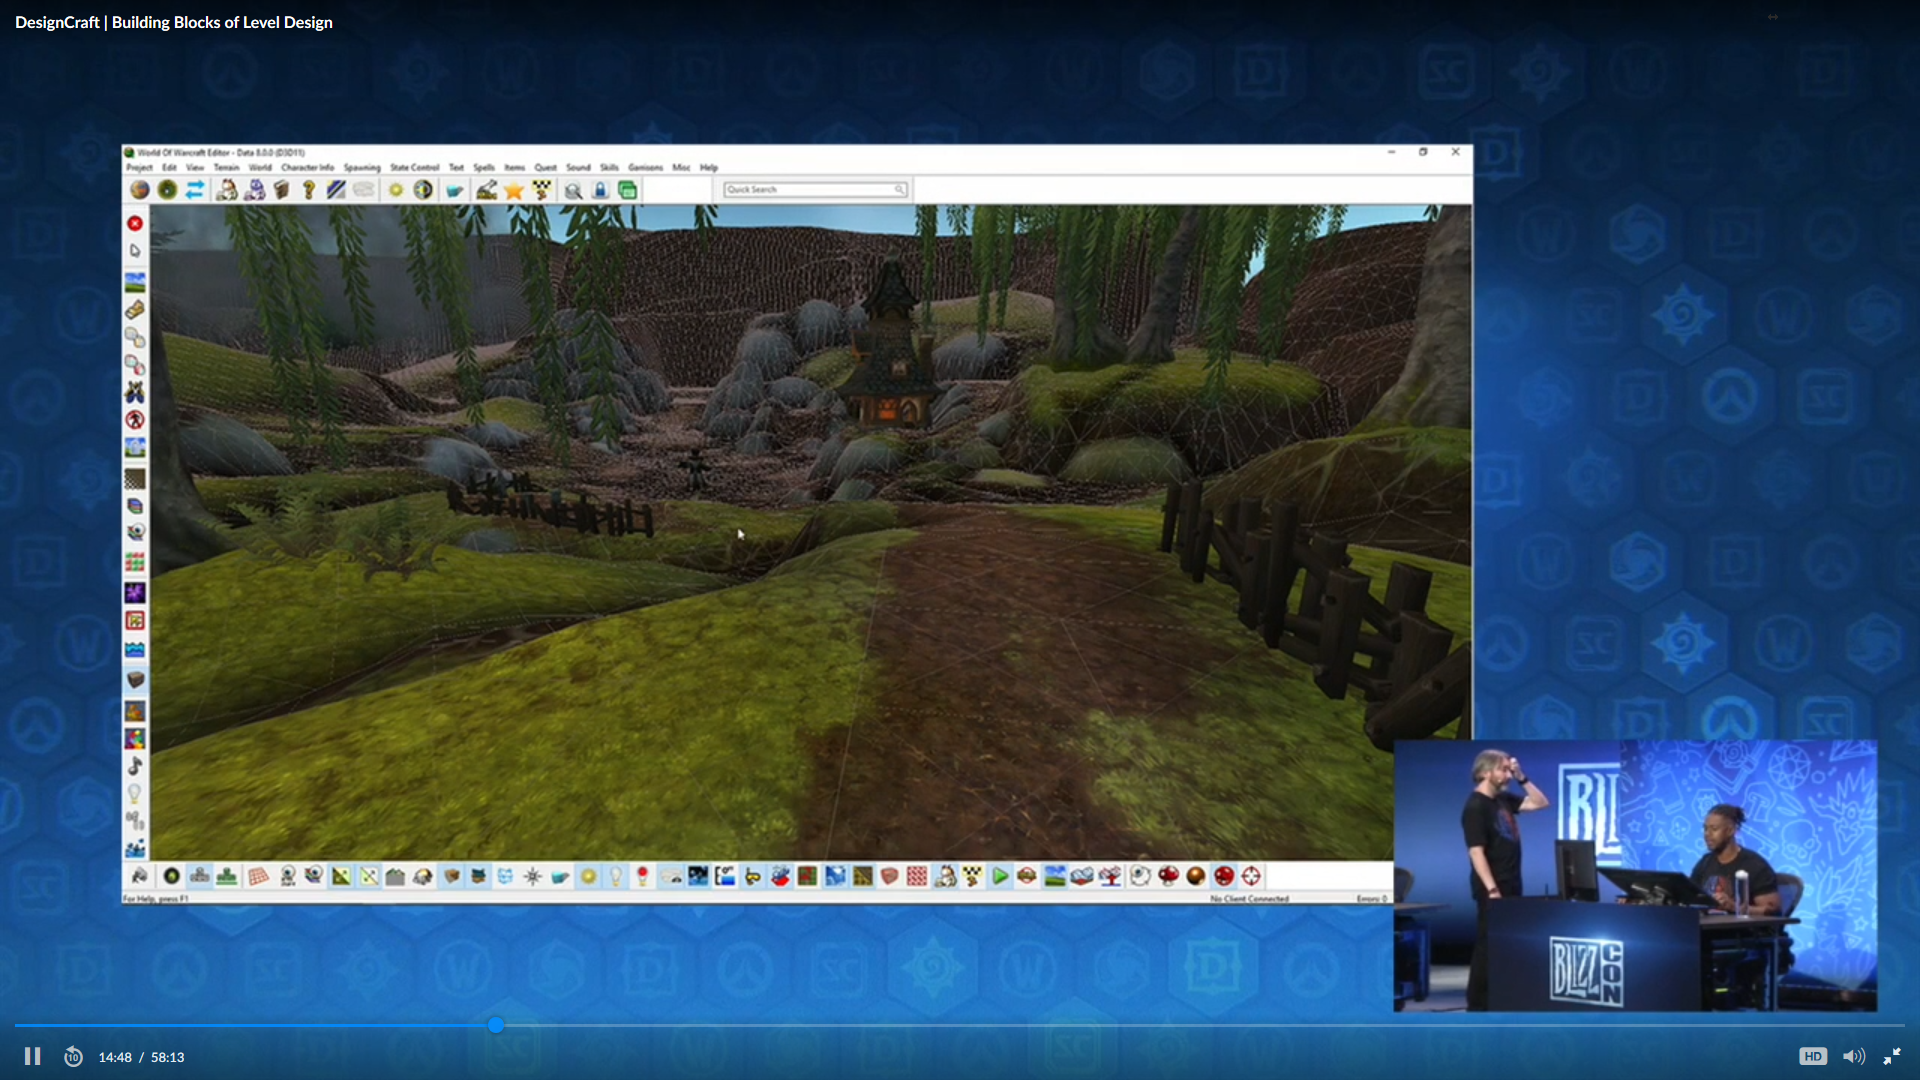
Task: Click the green play arrow in bottom toolbar
Action: click(x=999, y=877)
